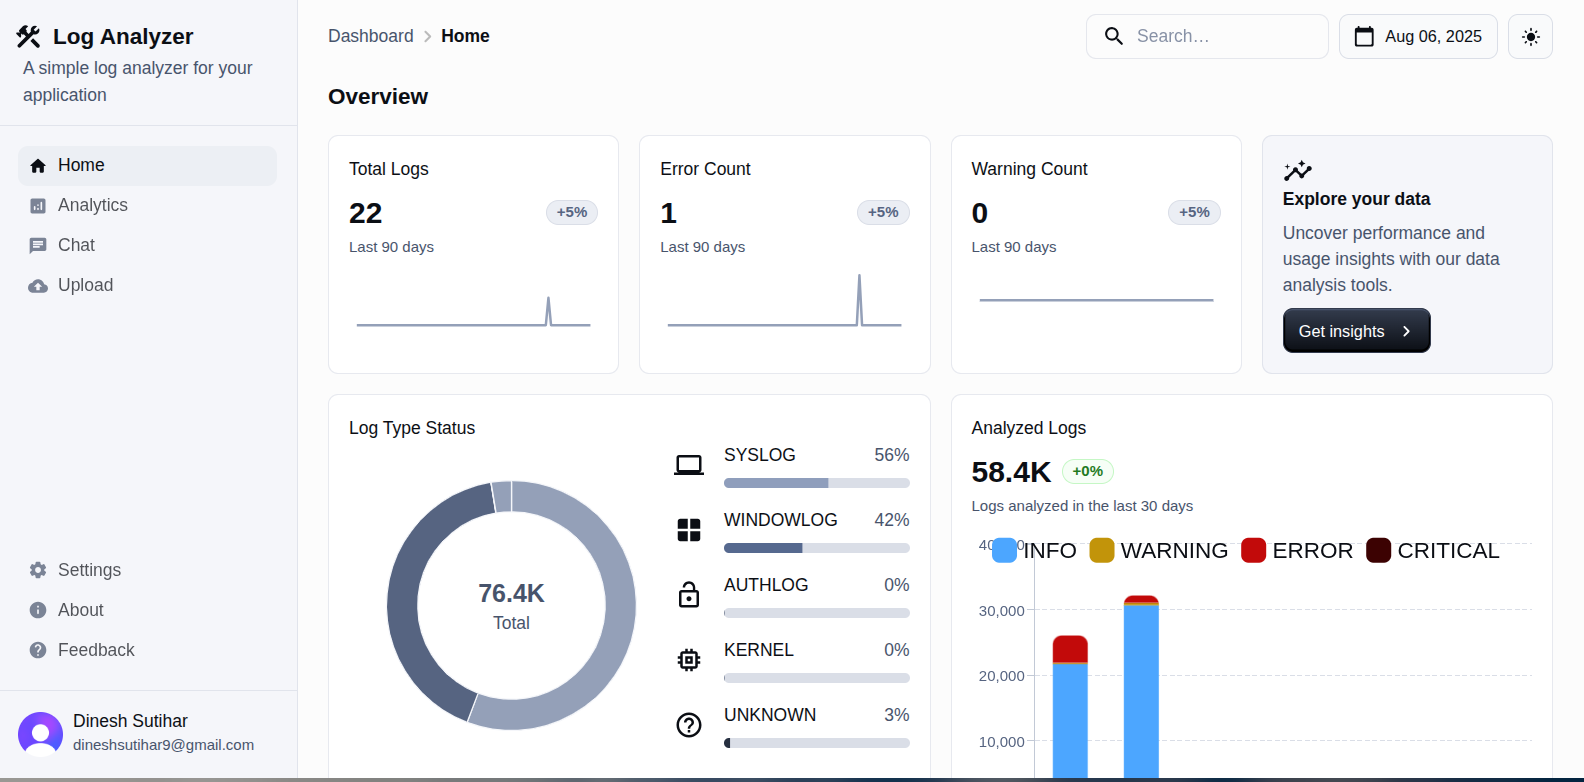Click the +5% badge in Error Count card
1584x782 pixels.
(x=883, y=212)
